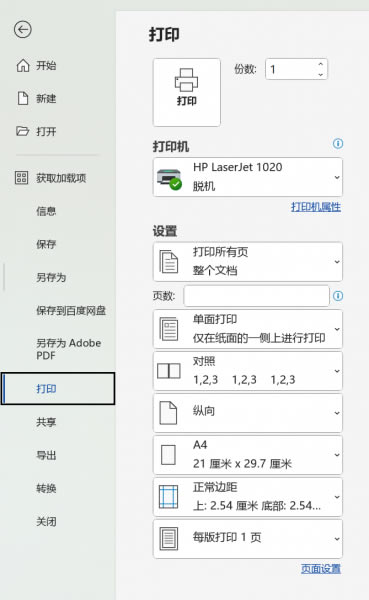This screenshot has width=369, height=600.
Task: Decrease copies with the down arrow
Action: point(320,74)
